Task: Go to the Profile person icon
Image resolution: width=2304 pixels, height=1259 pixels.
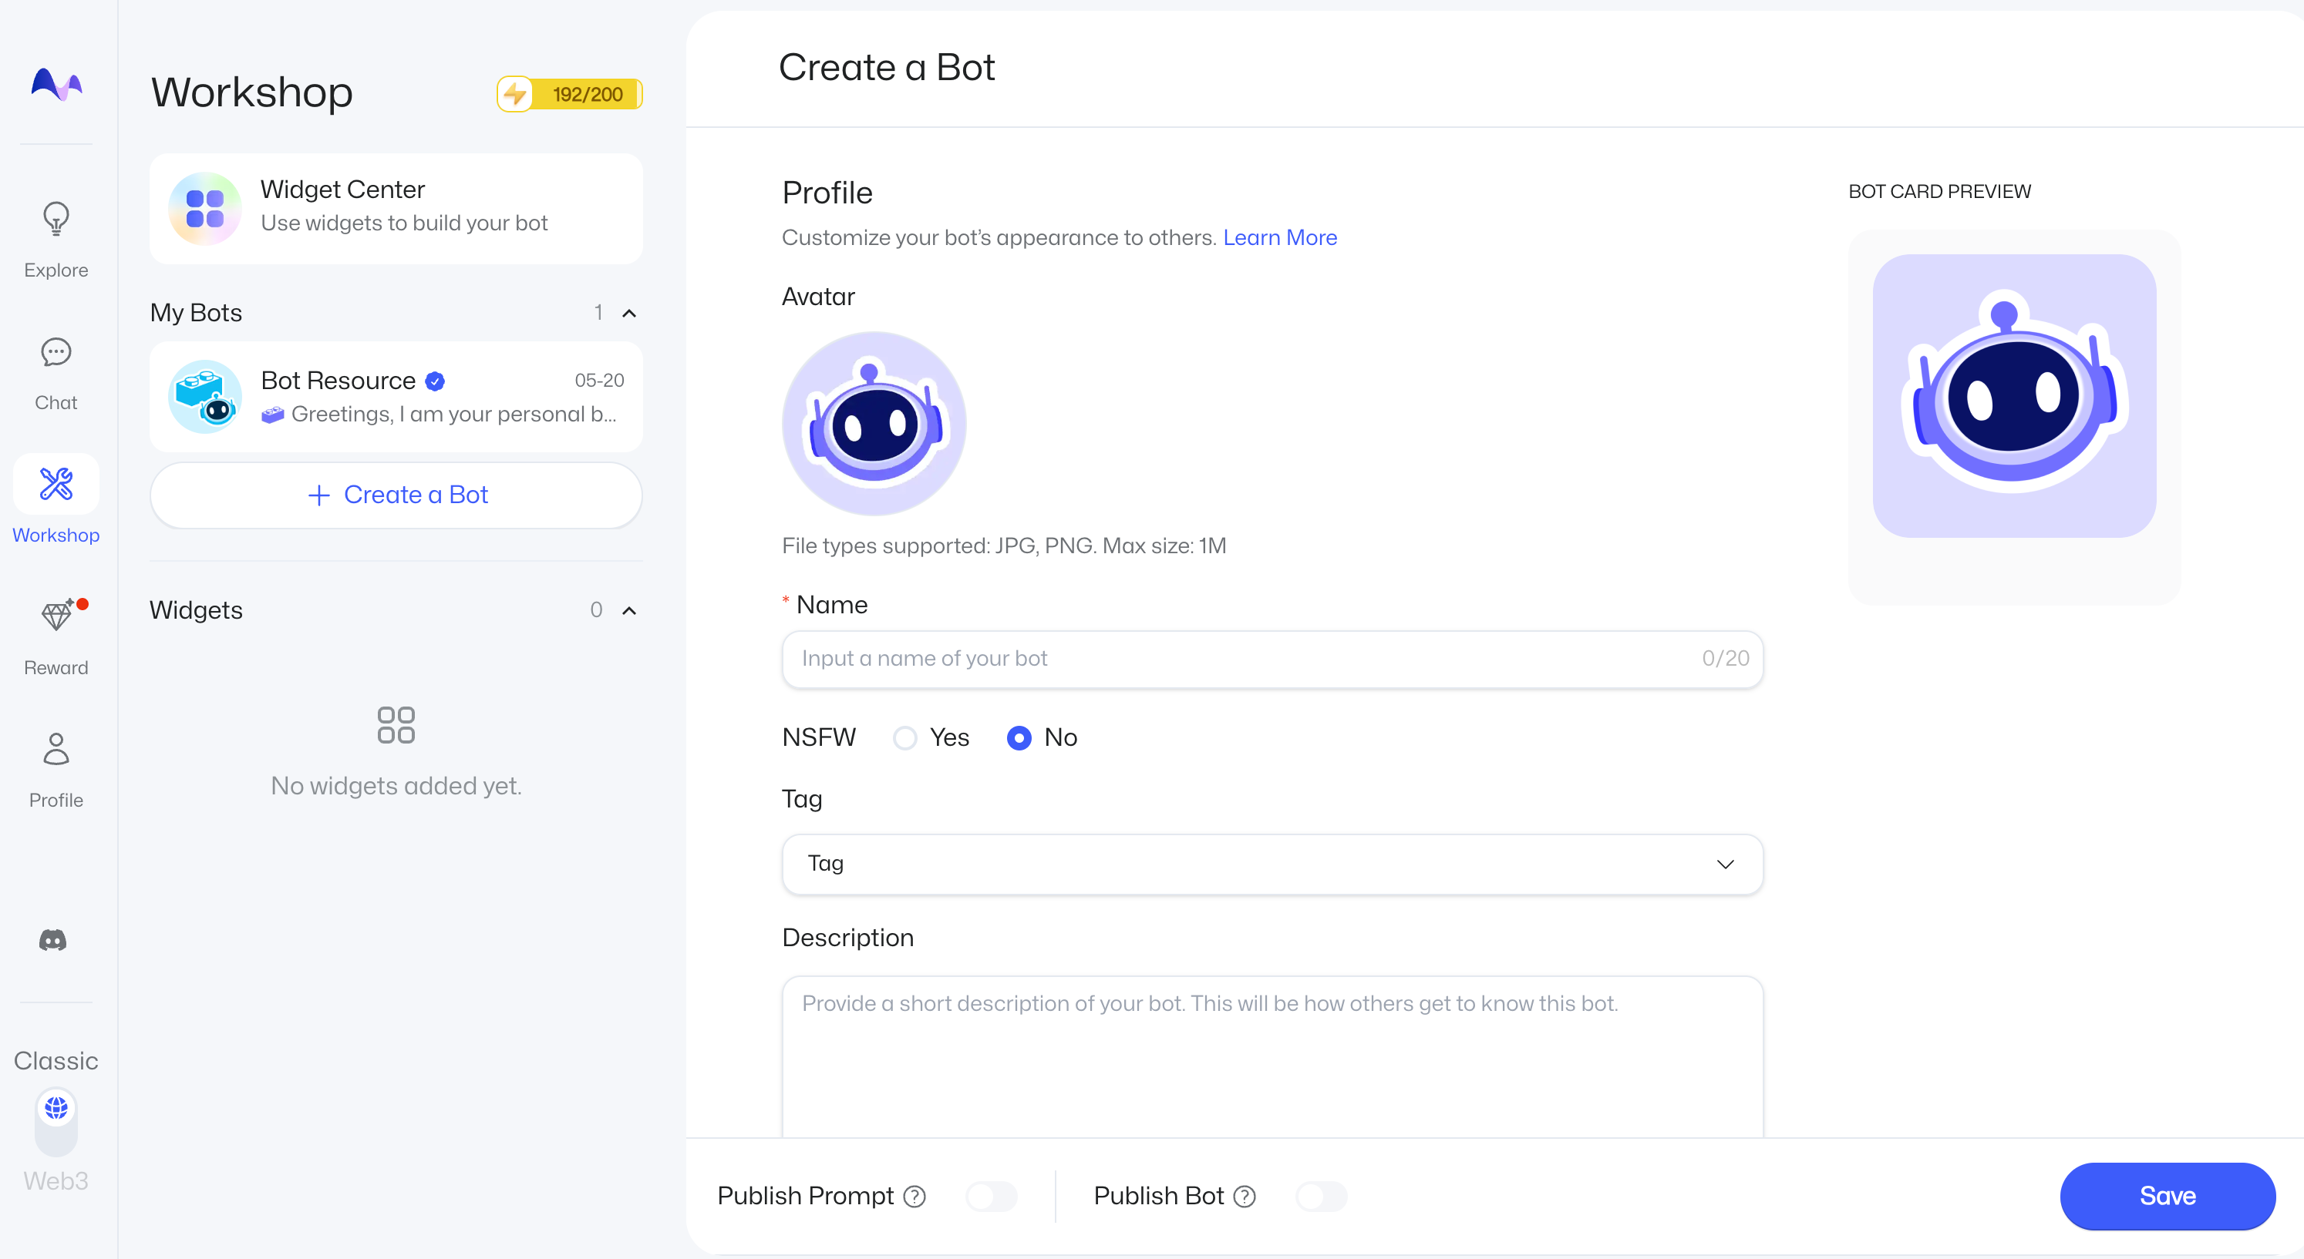Action: point(56,749)
